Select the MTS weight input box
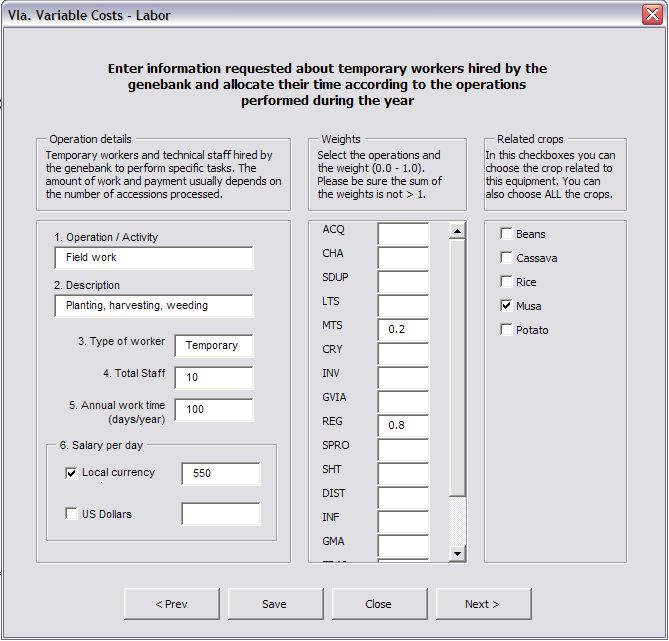This screenshot has height=641, width=669. click(x=403, y=329)
